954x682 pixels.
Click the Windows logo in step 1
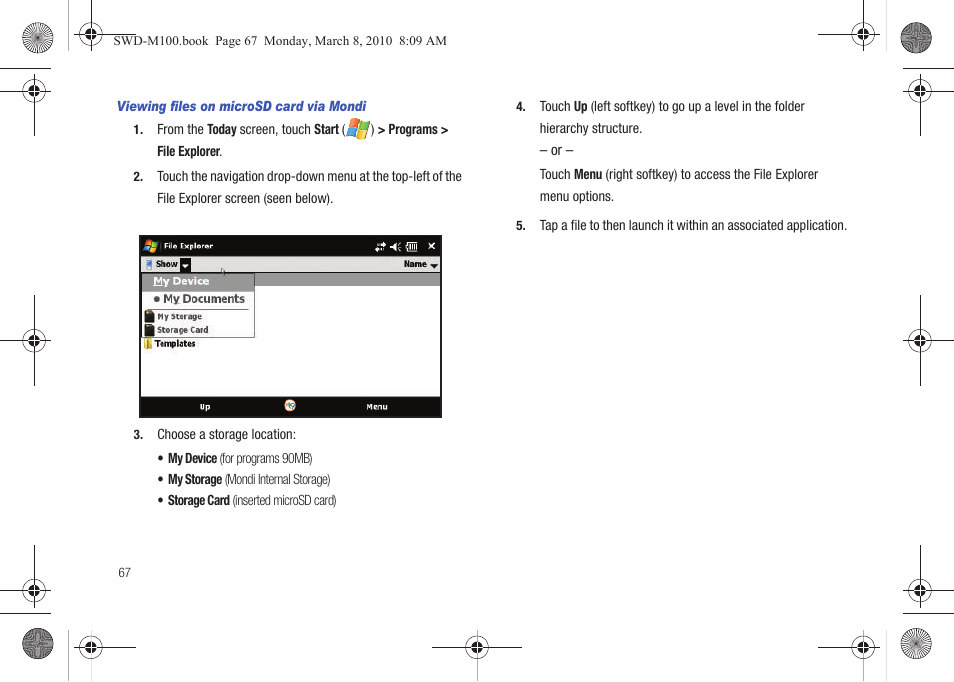coord(358,129)
